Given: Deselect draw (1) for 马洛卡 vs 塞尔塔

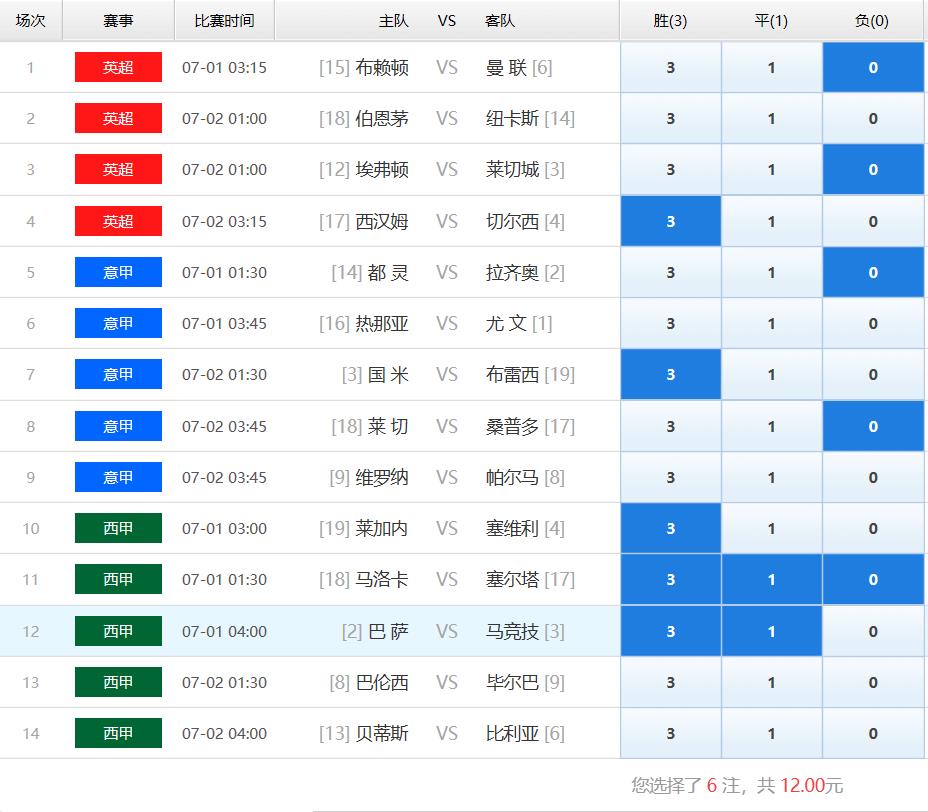Looking at the screenshot, I should pos(772,579).
